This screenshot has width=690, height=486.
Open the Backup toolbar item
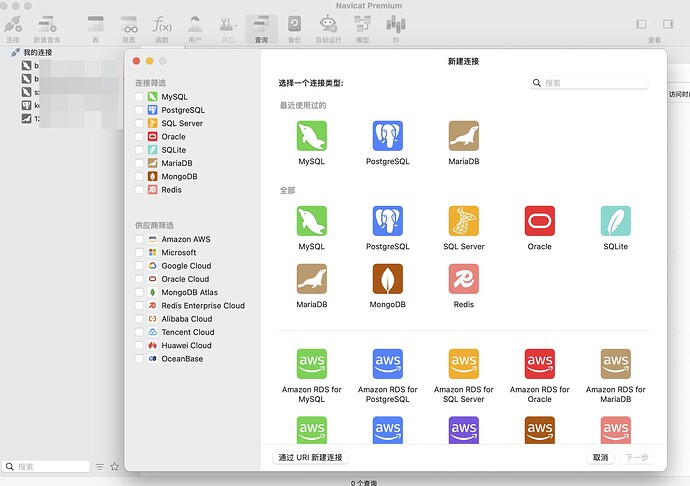294,29
